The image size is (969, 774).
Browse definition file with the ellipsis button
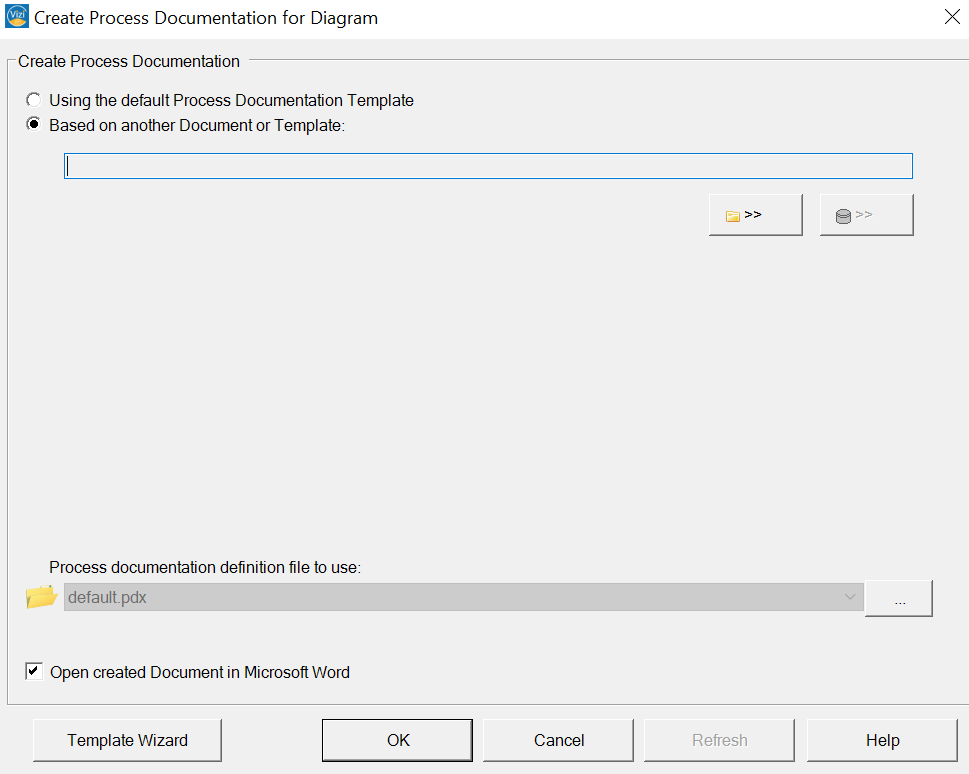point(899,598)
